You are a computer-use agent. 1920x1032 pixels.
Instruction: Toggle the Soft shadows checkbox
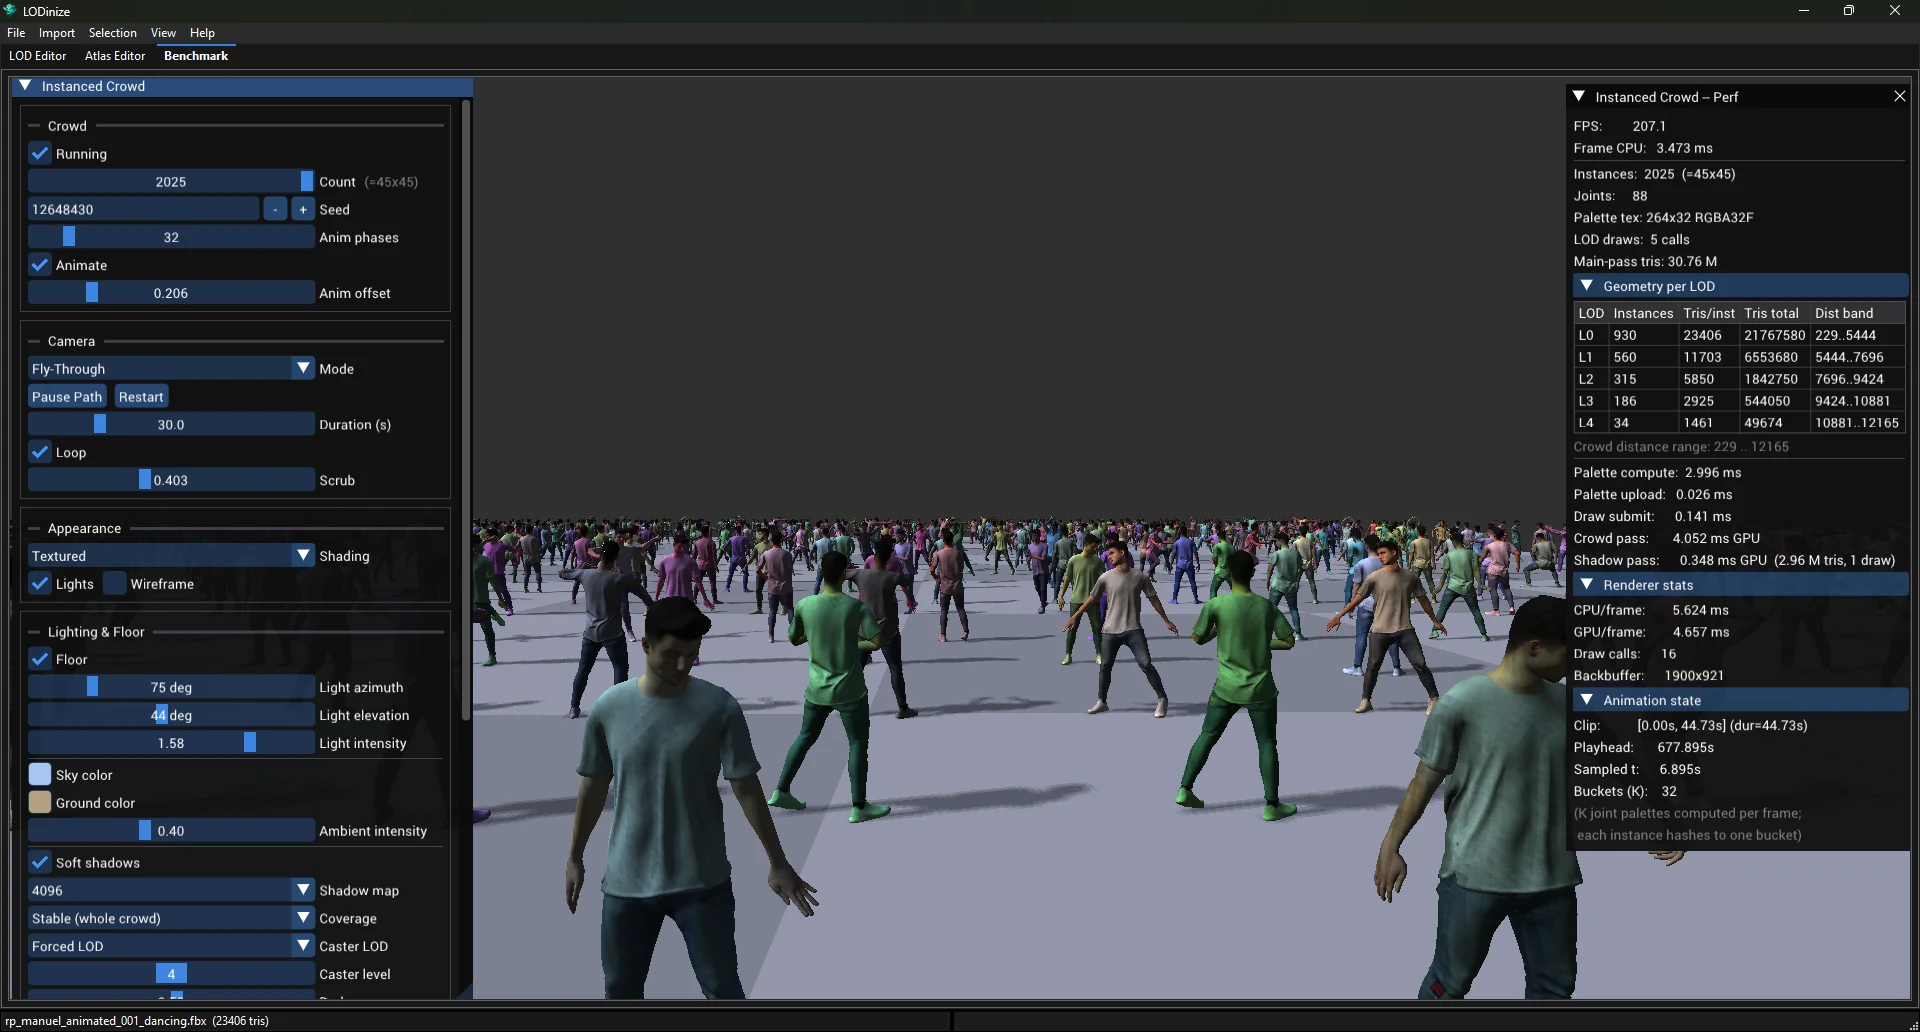pyautogui.click(x=40, y=862)
